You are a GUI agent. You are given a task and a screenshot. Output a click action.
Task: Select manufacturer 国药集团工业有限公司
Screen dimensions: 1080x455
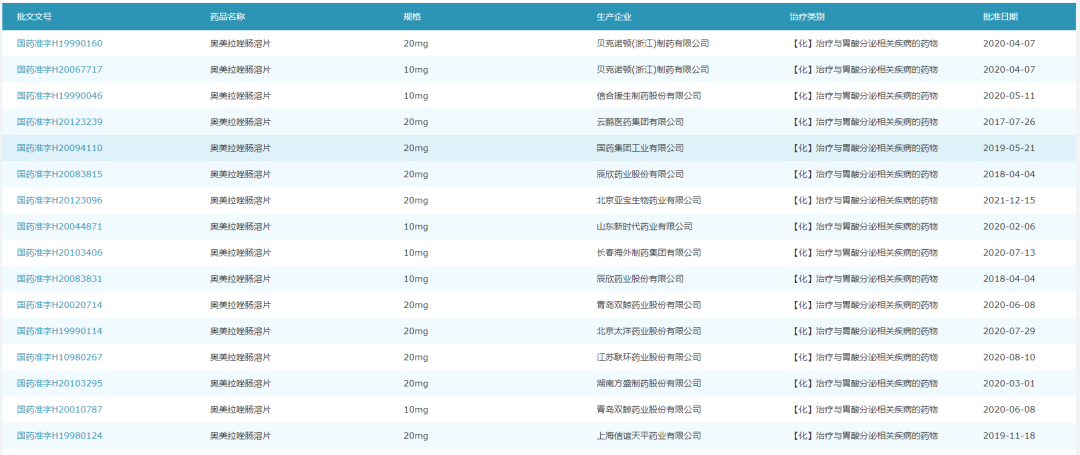(640, 148)
